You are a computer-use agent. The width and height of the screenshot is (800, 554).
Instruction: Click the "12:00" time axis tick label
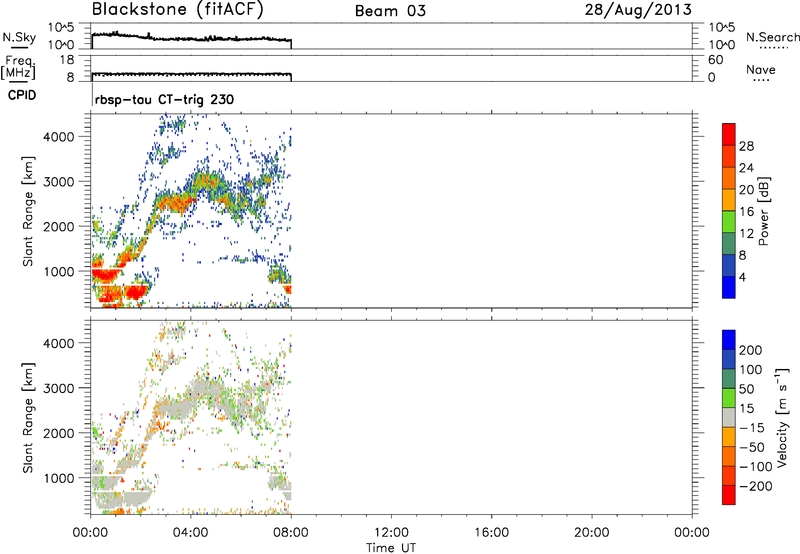tap(391, 533)
